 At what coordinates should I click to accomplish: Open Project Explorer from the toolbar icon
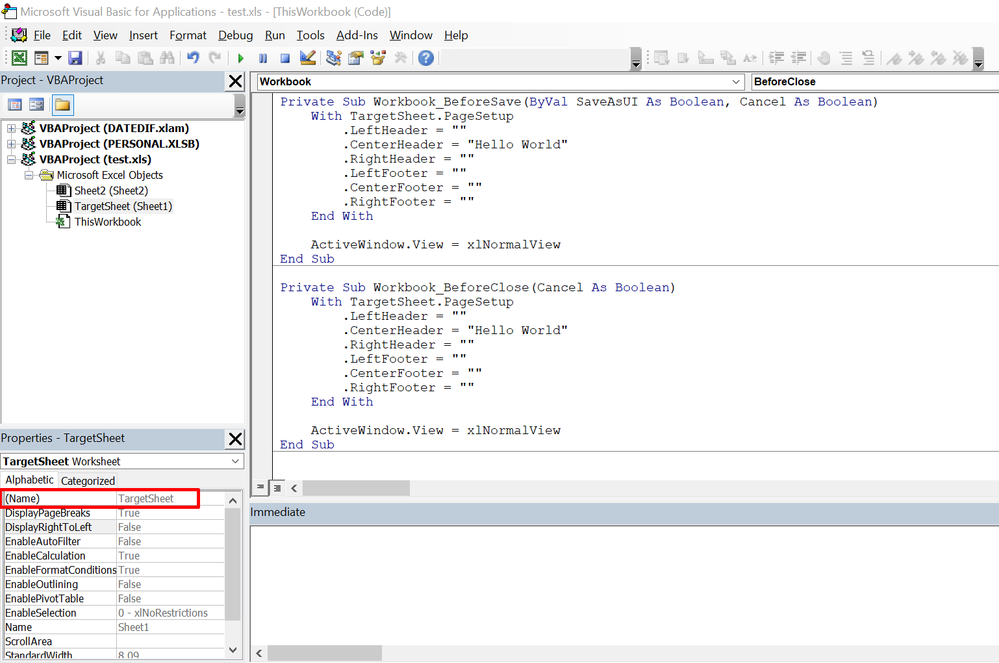333,58
